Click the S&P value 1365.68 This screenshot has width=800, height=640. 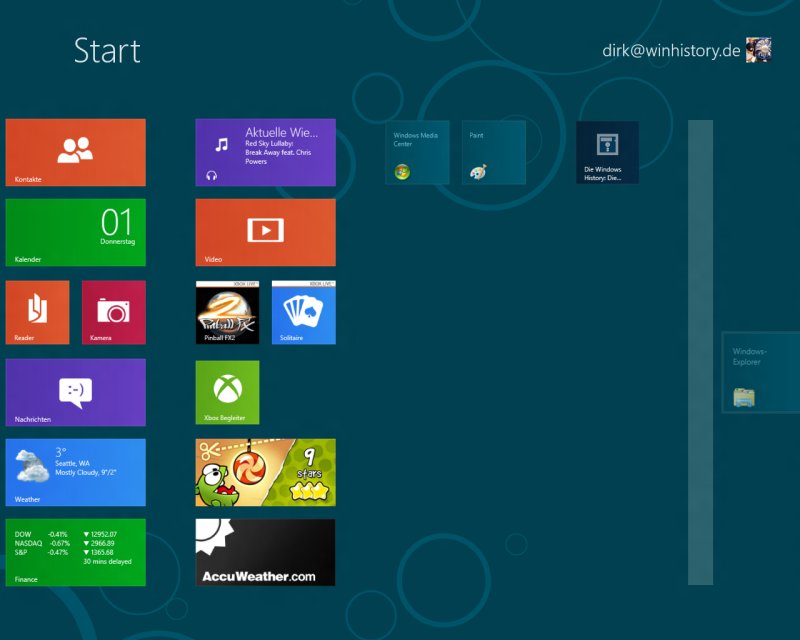pyautogui.click(x=102, y=552)
